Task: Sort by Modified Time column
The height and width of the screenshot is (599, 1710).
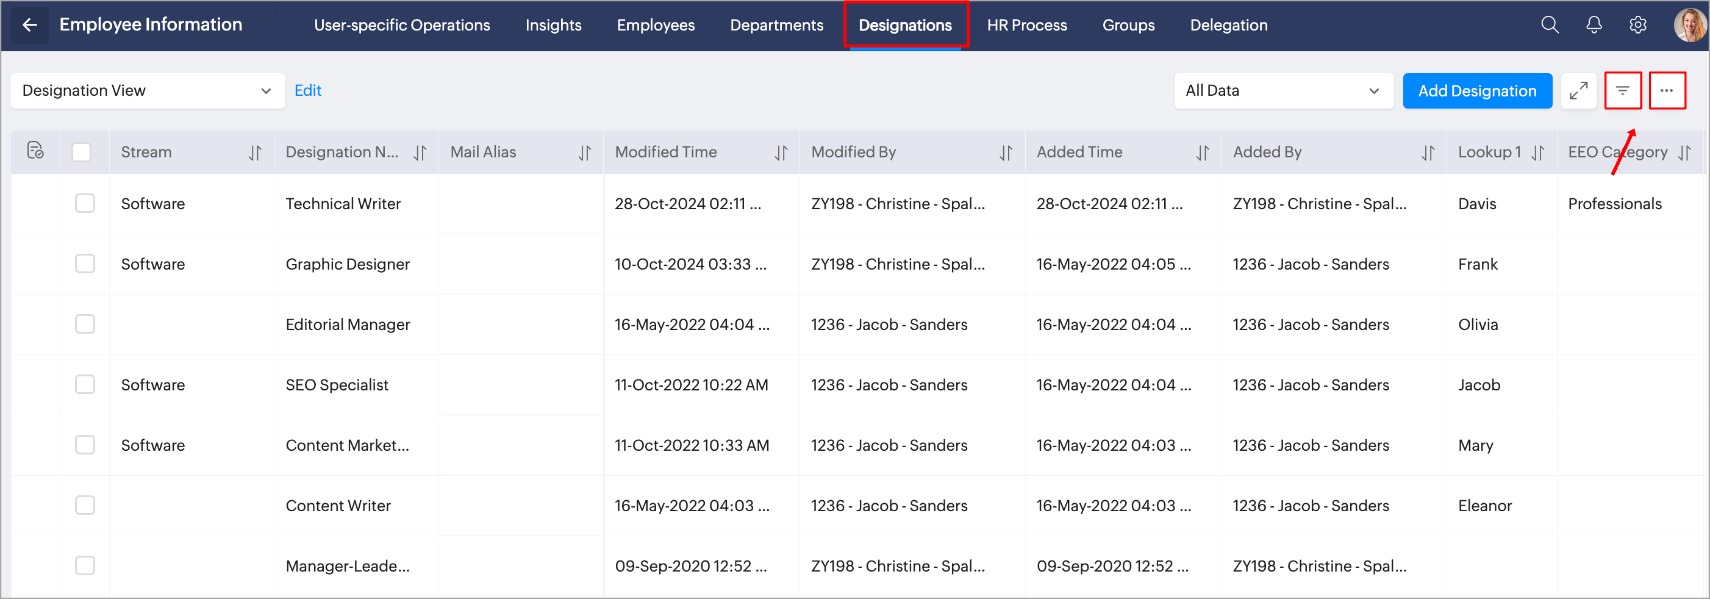Action: click(781, 152)
